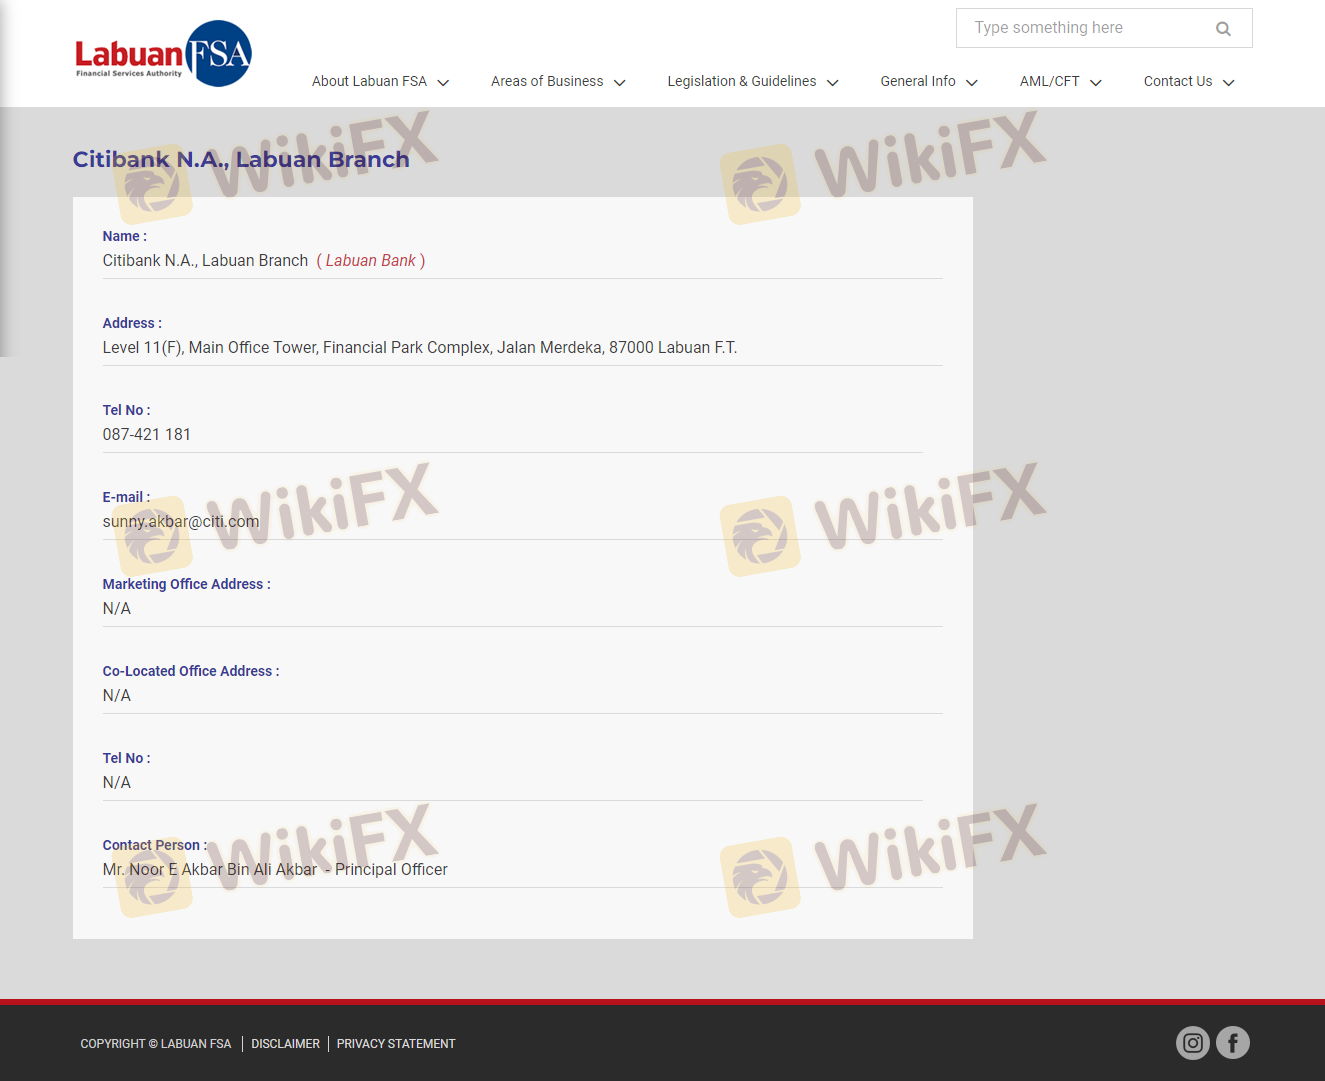The height and width of the screenshot is (1081, 1325).
Task: Select the 'Labuan Bank' category text
Action: pos(371,260)
